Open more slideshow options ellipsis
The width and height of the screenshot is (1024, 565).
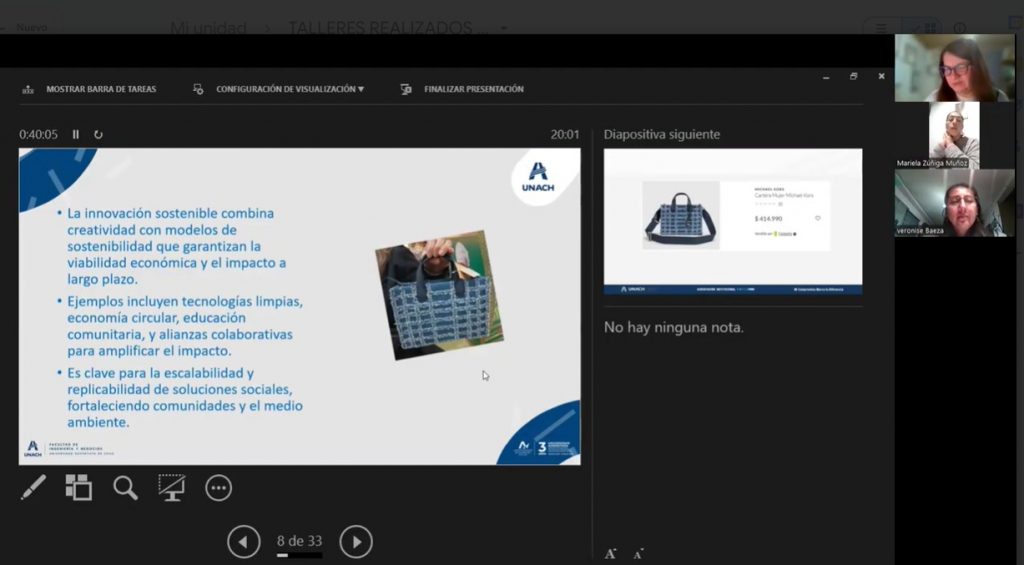(218, 487)
